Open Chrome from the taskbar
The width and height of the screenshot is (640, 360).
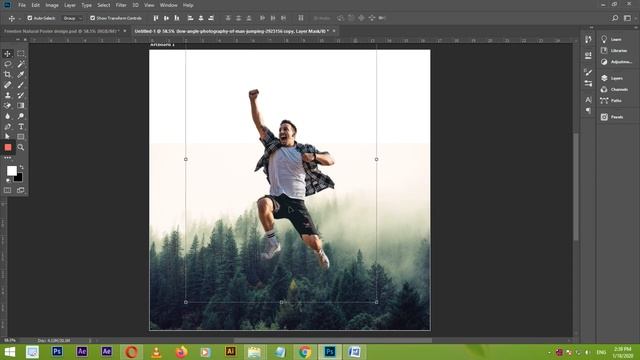tap(304, 352)
